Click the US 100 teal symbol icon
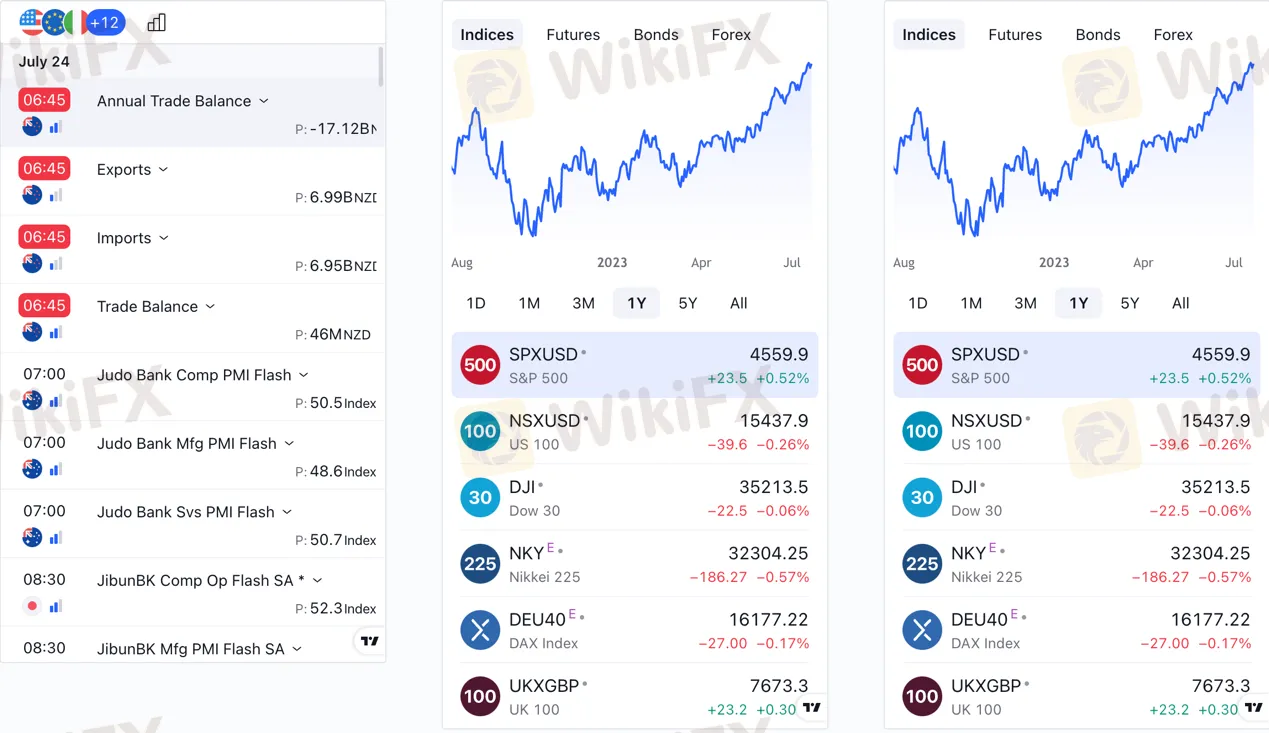Screen dimensions: 1269x733 pos(479,431)
